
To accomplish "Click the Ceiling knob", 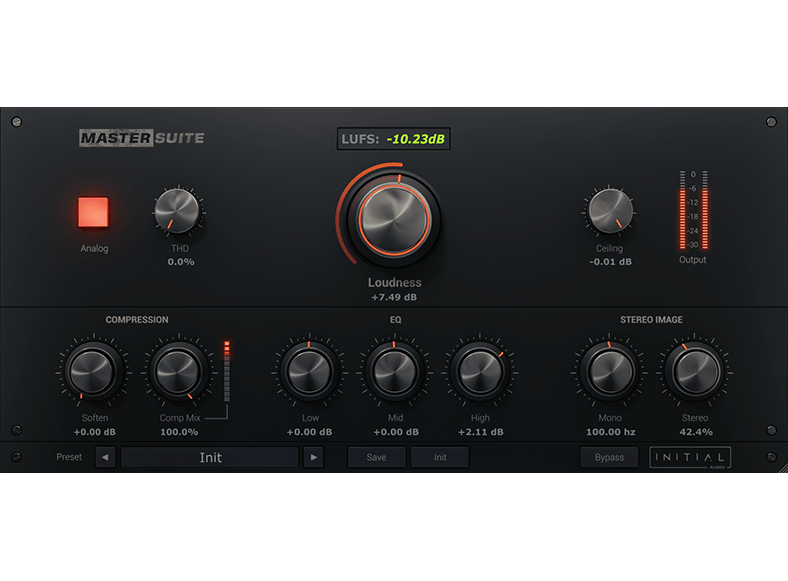I will click(610, 211).
